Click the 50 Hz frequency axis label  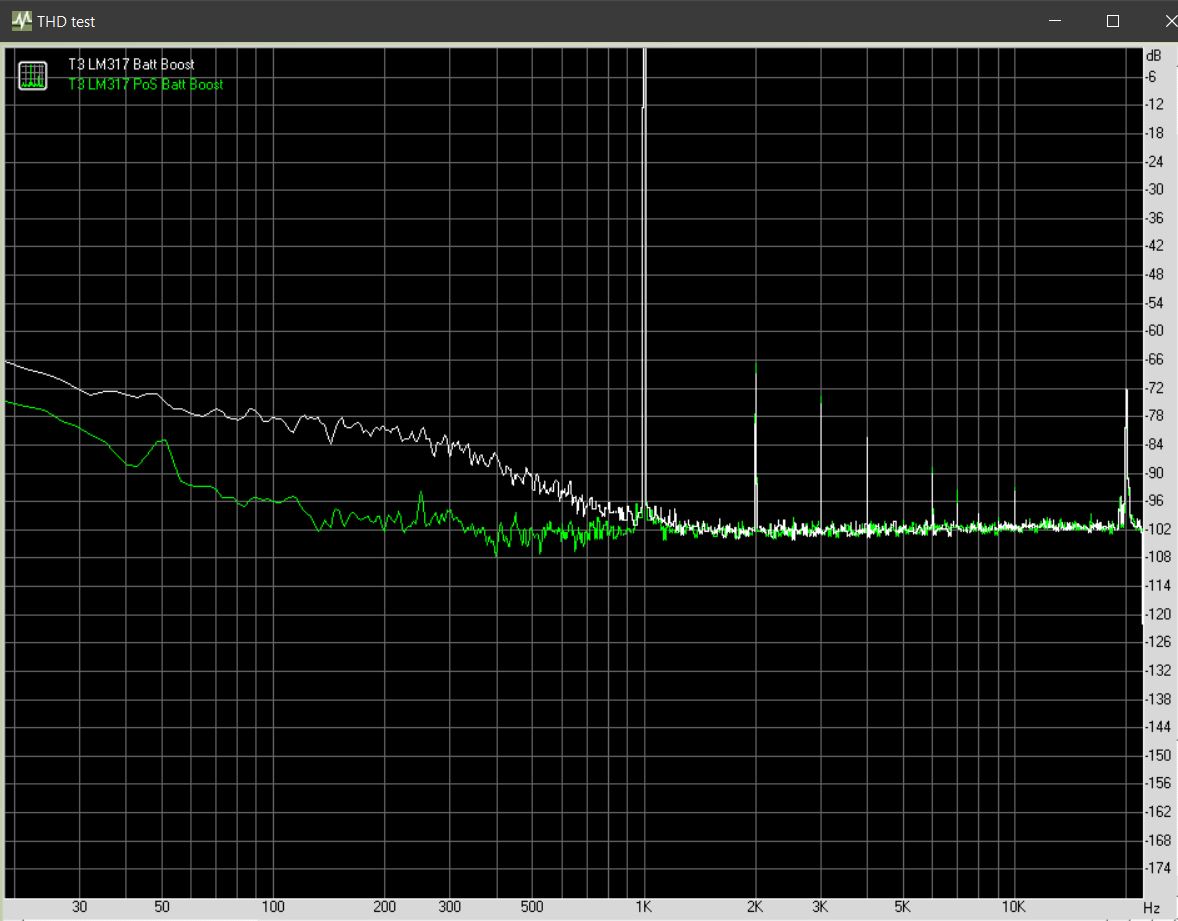pyautogui.click(x=162, y=907)
